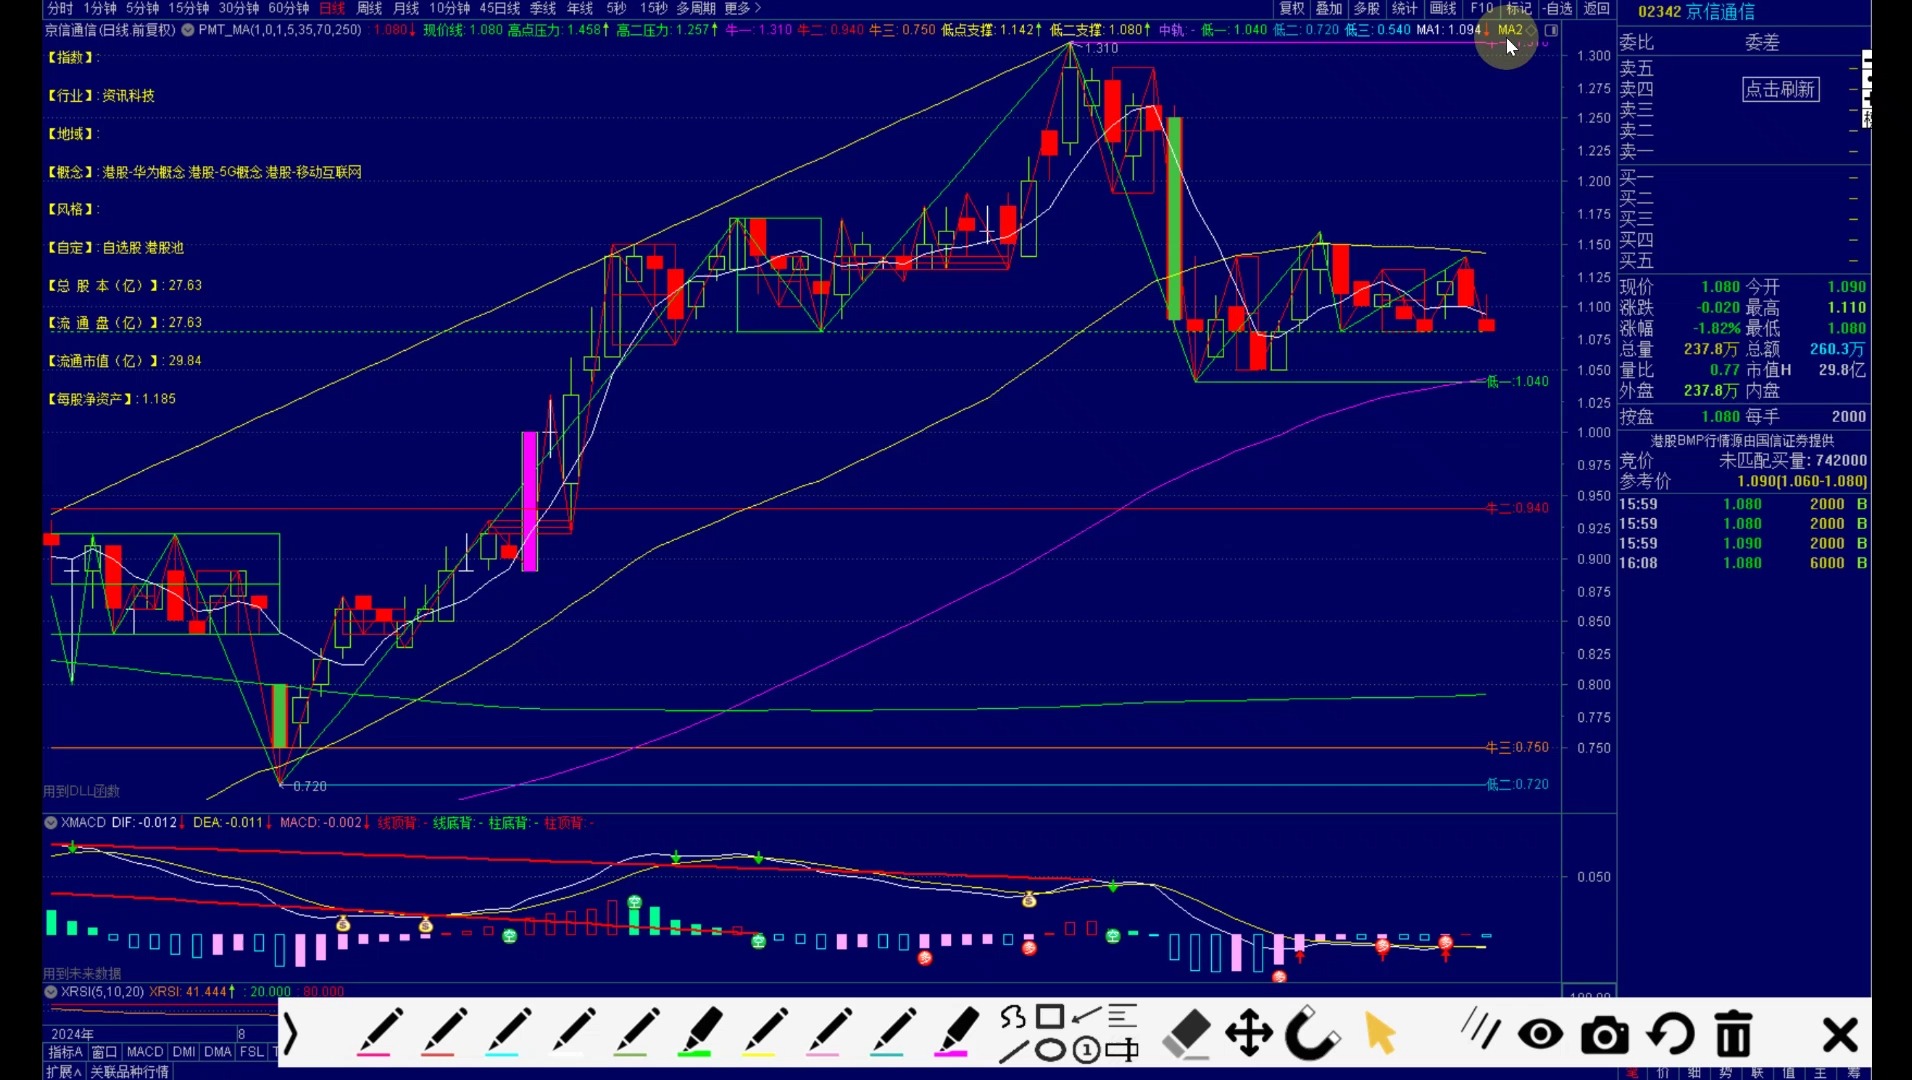Undo last annotation with the circular arrow
The width and height of the screenshot is (1912, 1080).
tap(1670, 1033)
